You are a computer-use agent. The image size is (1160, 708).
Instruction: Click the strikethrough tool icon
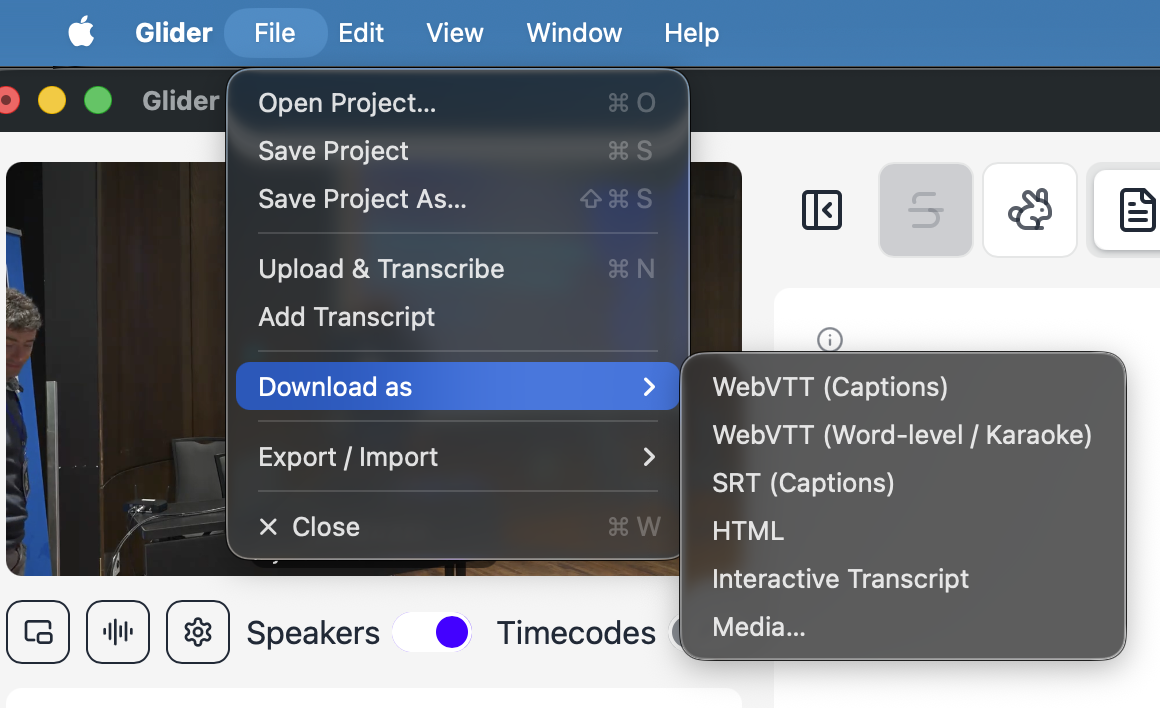pyautogui.click(x=925, y=210)
